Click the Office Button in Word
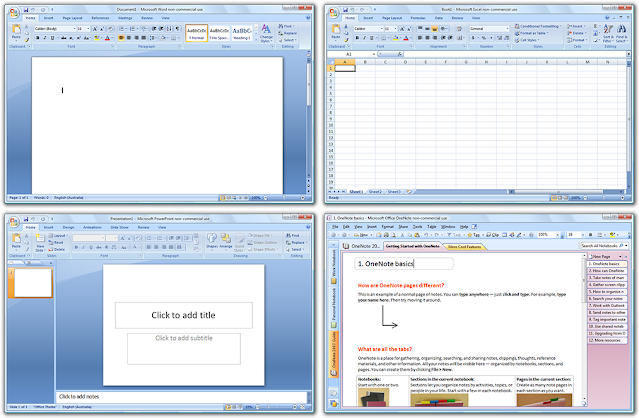 (14, 13)
